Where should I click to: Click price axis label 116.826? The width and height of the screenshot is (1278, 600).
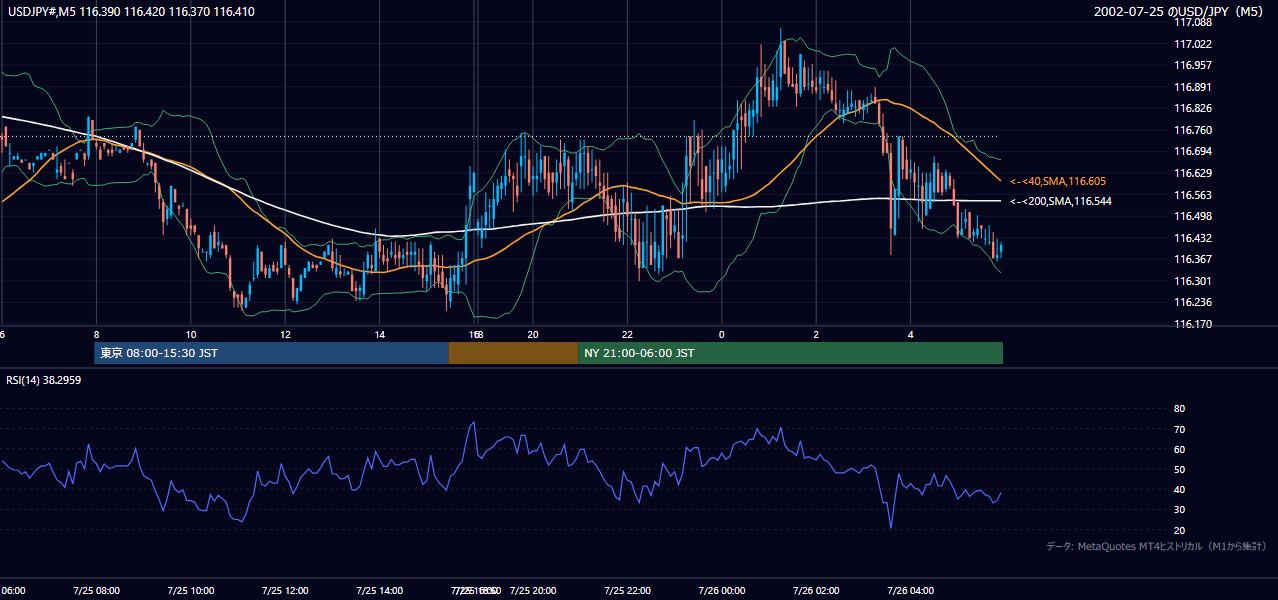point(1192,108)
